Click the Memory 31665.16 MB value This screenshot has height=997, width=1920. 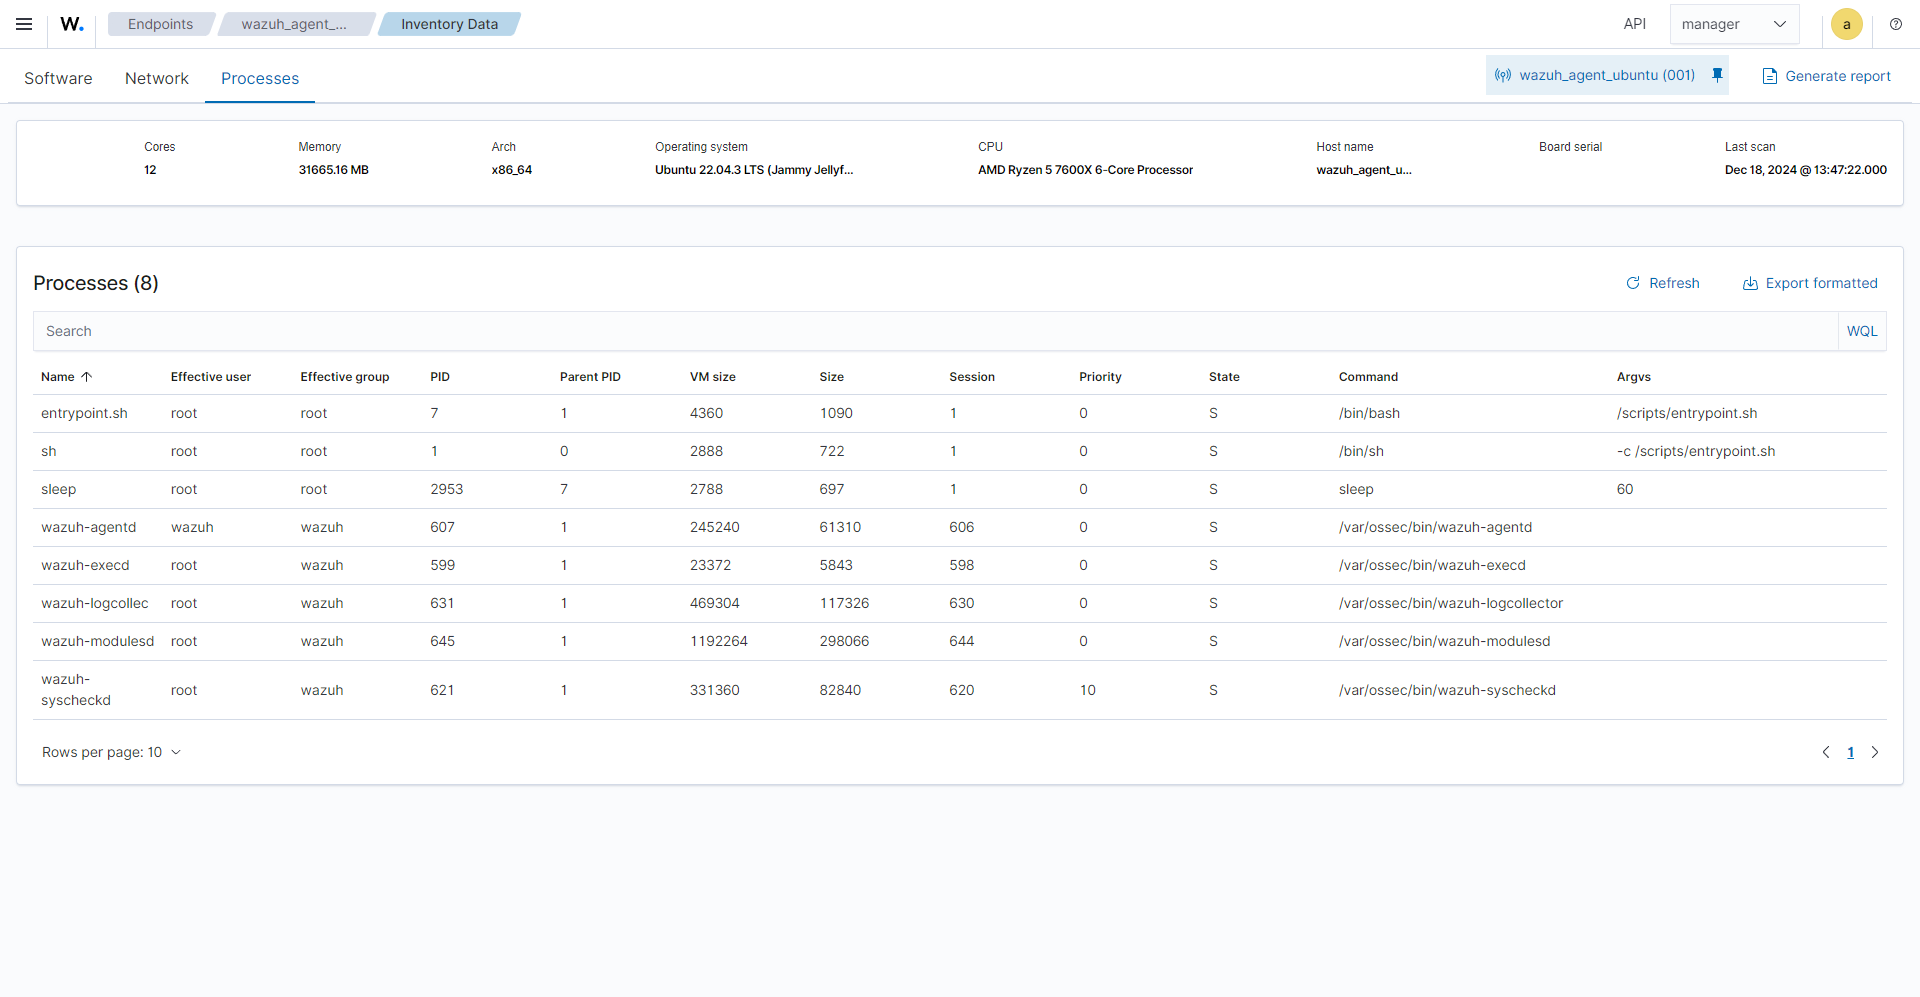(334, 170)
